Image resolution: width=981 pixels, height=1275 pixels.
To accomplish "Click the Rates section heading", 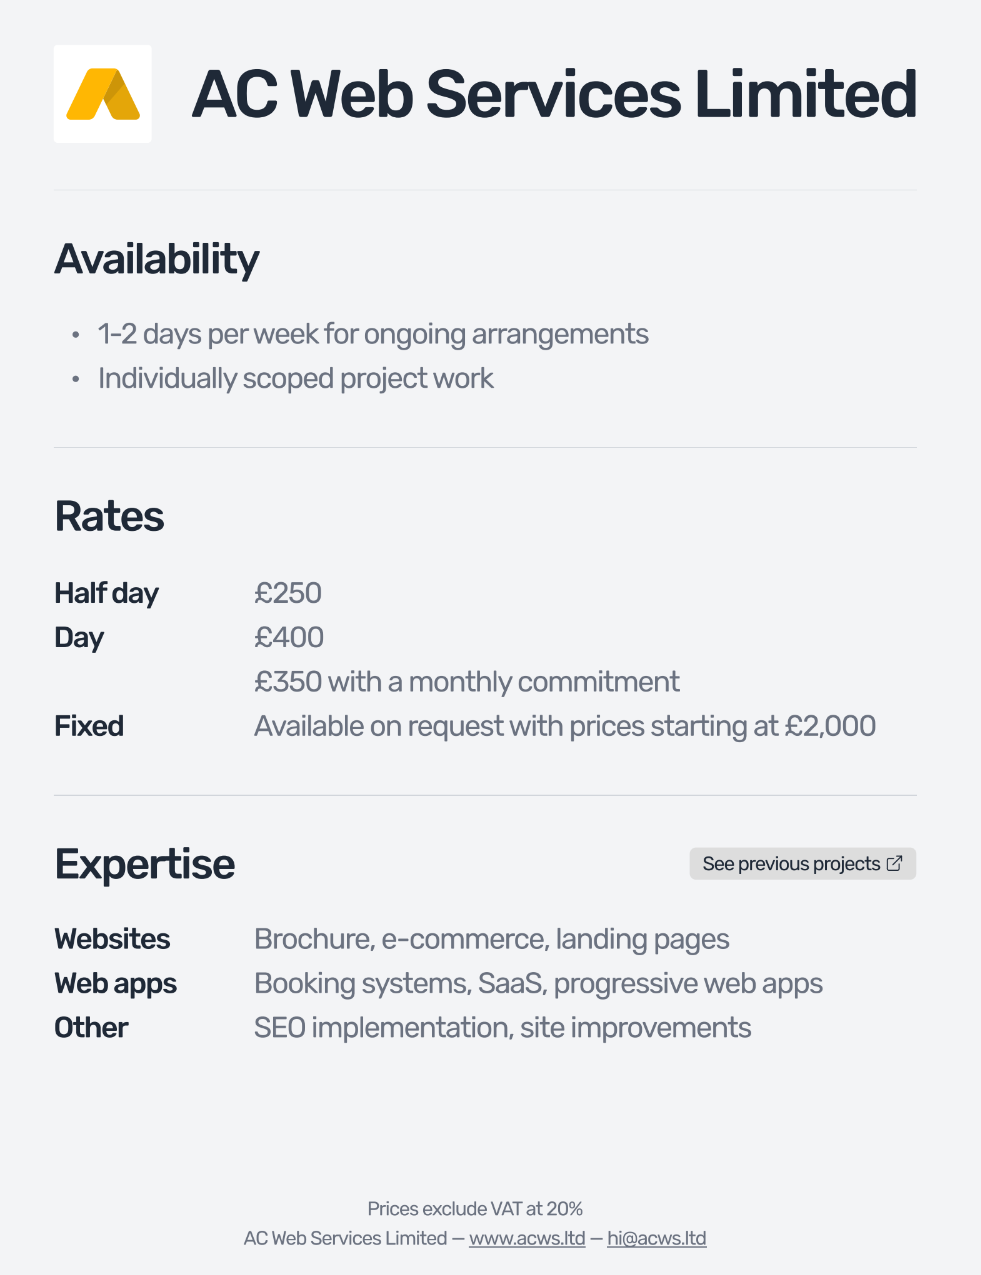I will (109, 517).
